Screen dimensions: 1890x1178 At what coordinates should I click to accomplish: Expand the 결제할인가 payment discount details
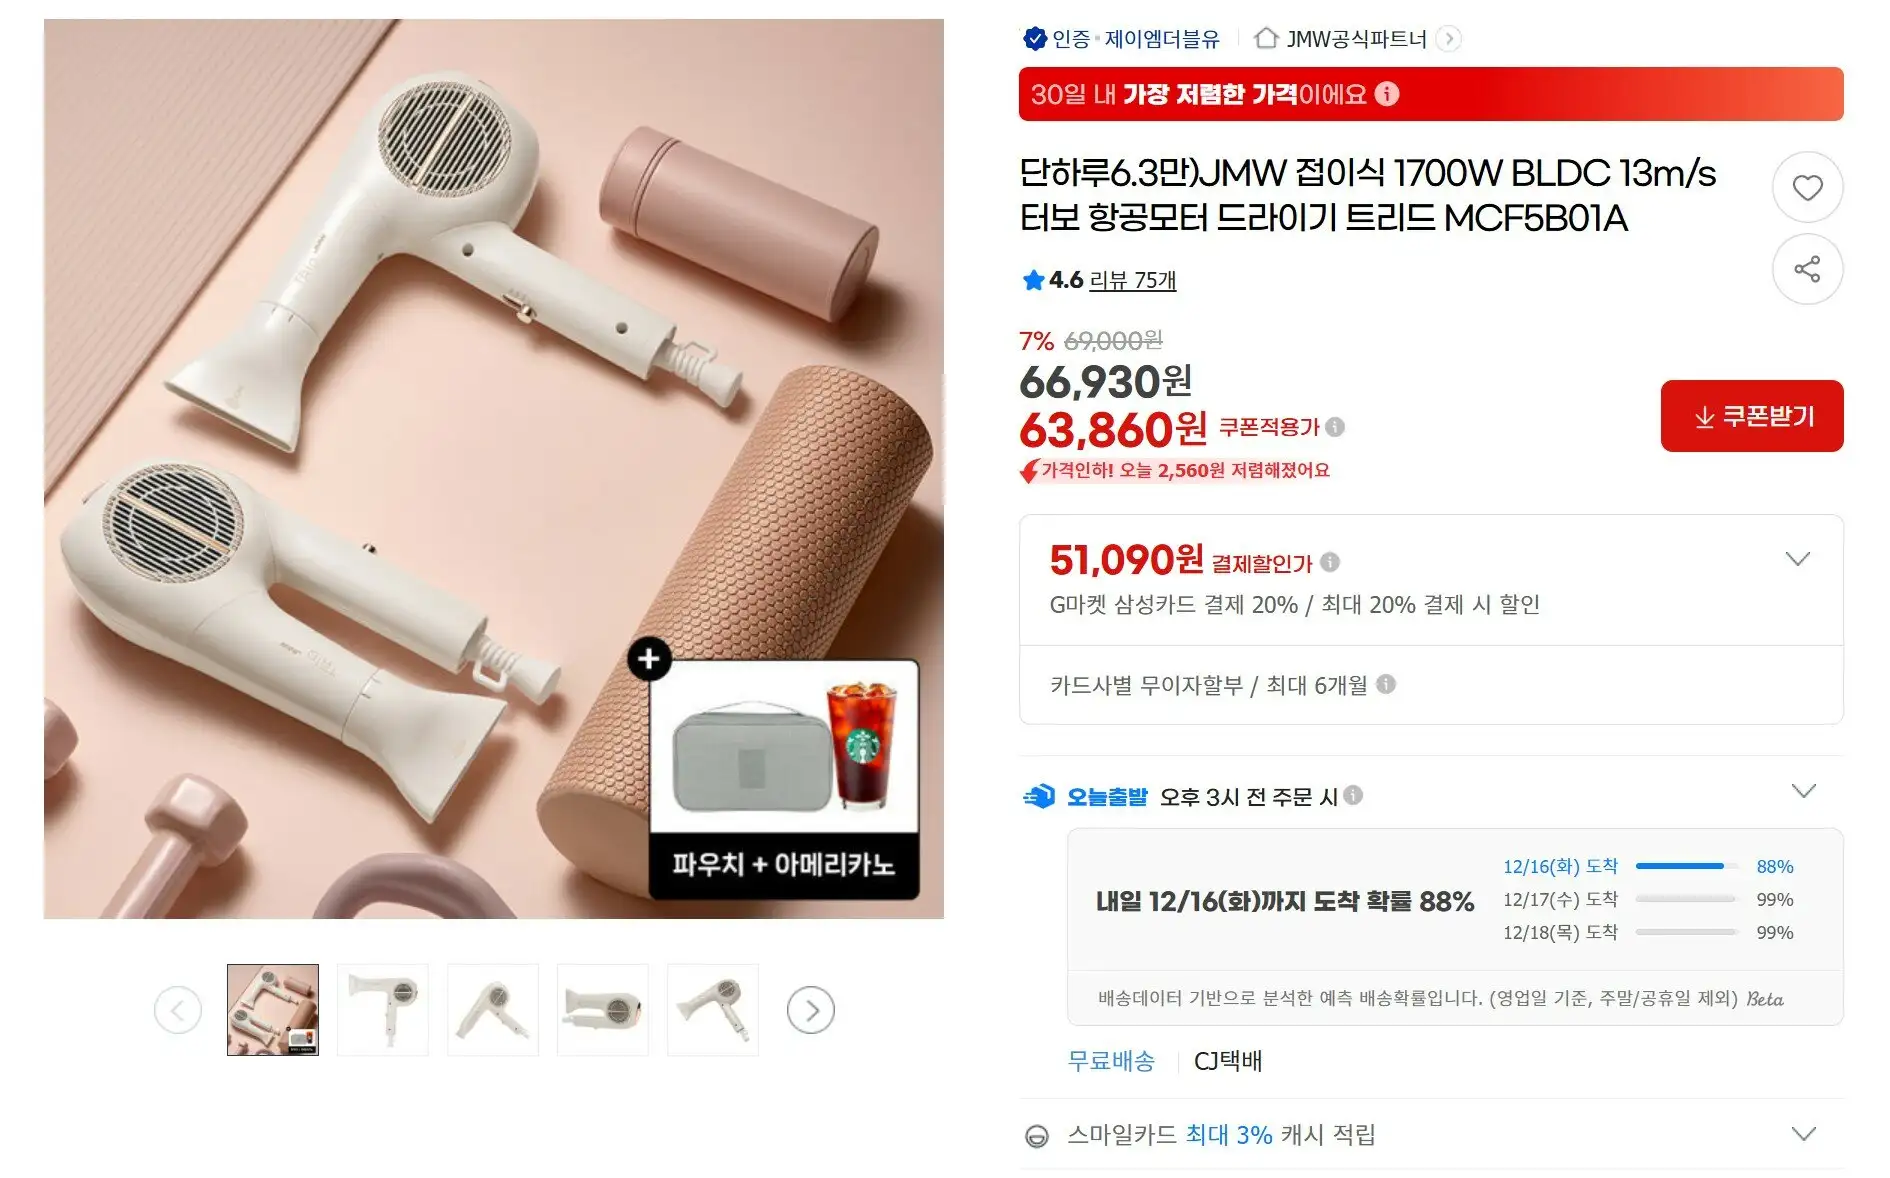pos(1798,559)
